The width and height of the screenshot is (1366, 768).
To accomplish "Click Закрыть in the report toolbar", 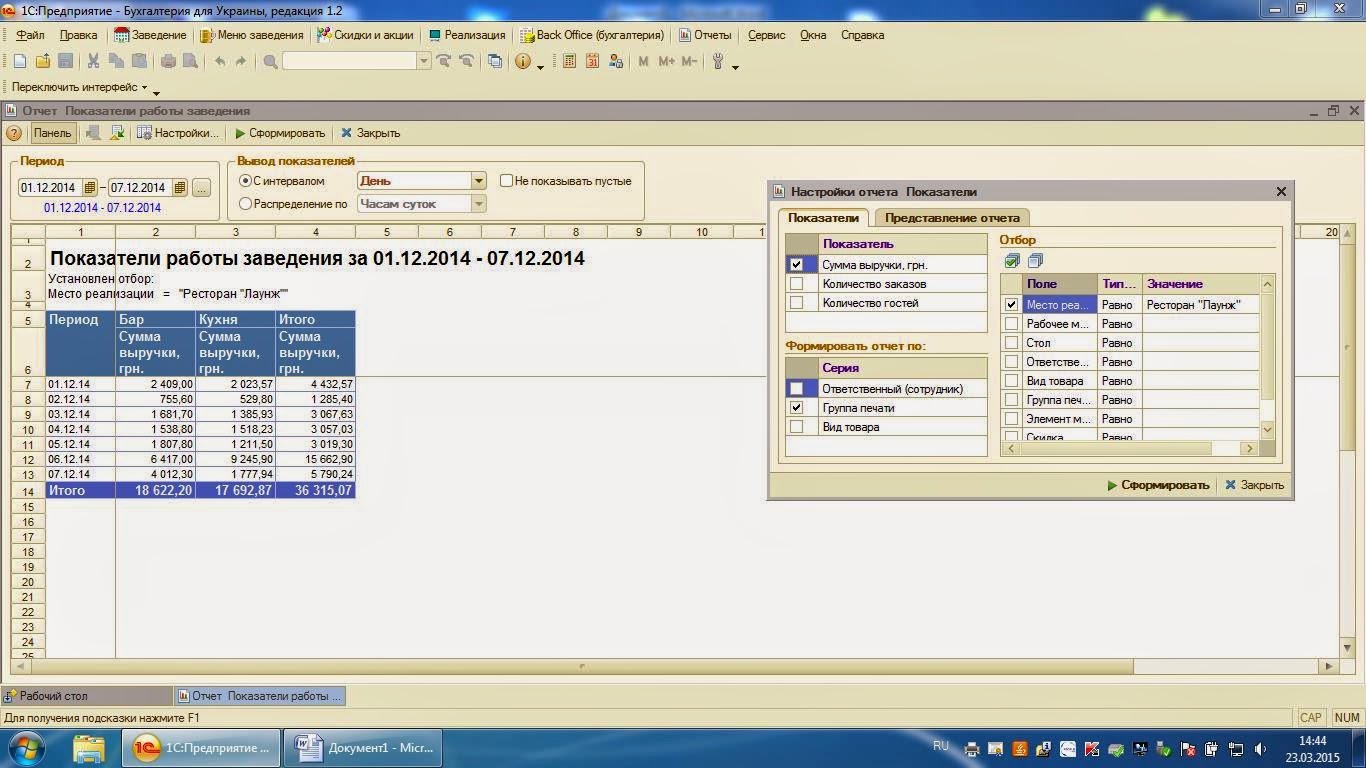I will pos(370,133).
